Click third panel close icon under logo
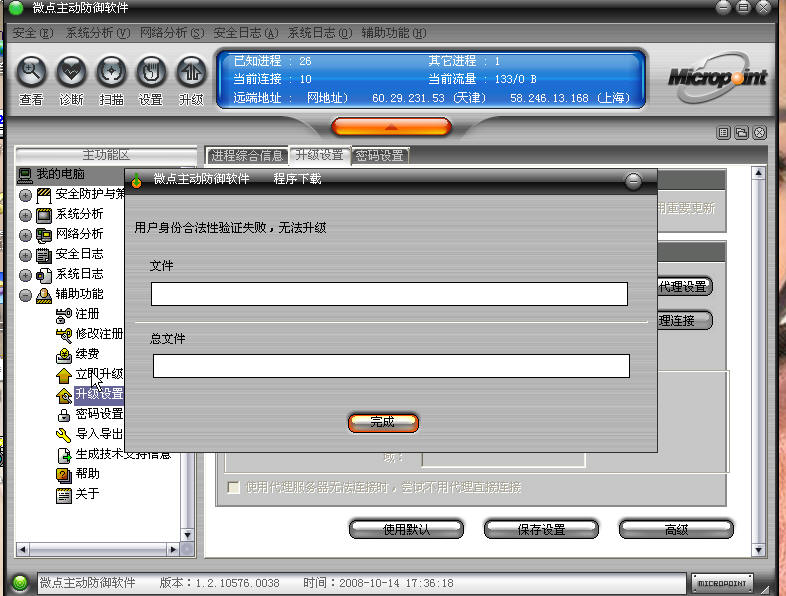This screenshot has width=786, height=596. point(760,133)
